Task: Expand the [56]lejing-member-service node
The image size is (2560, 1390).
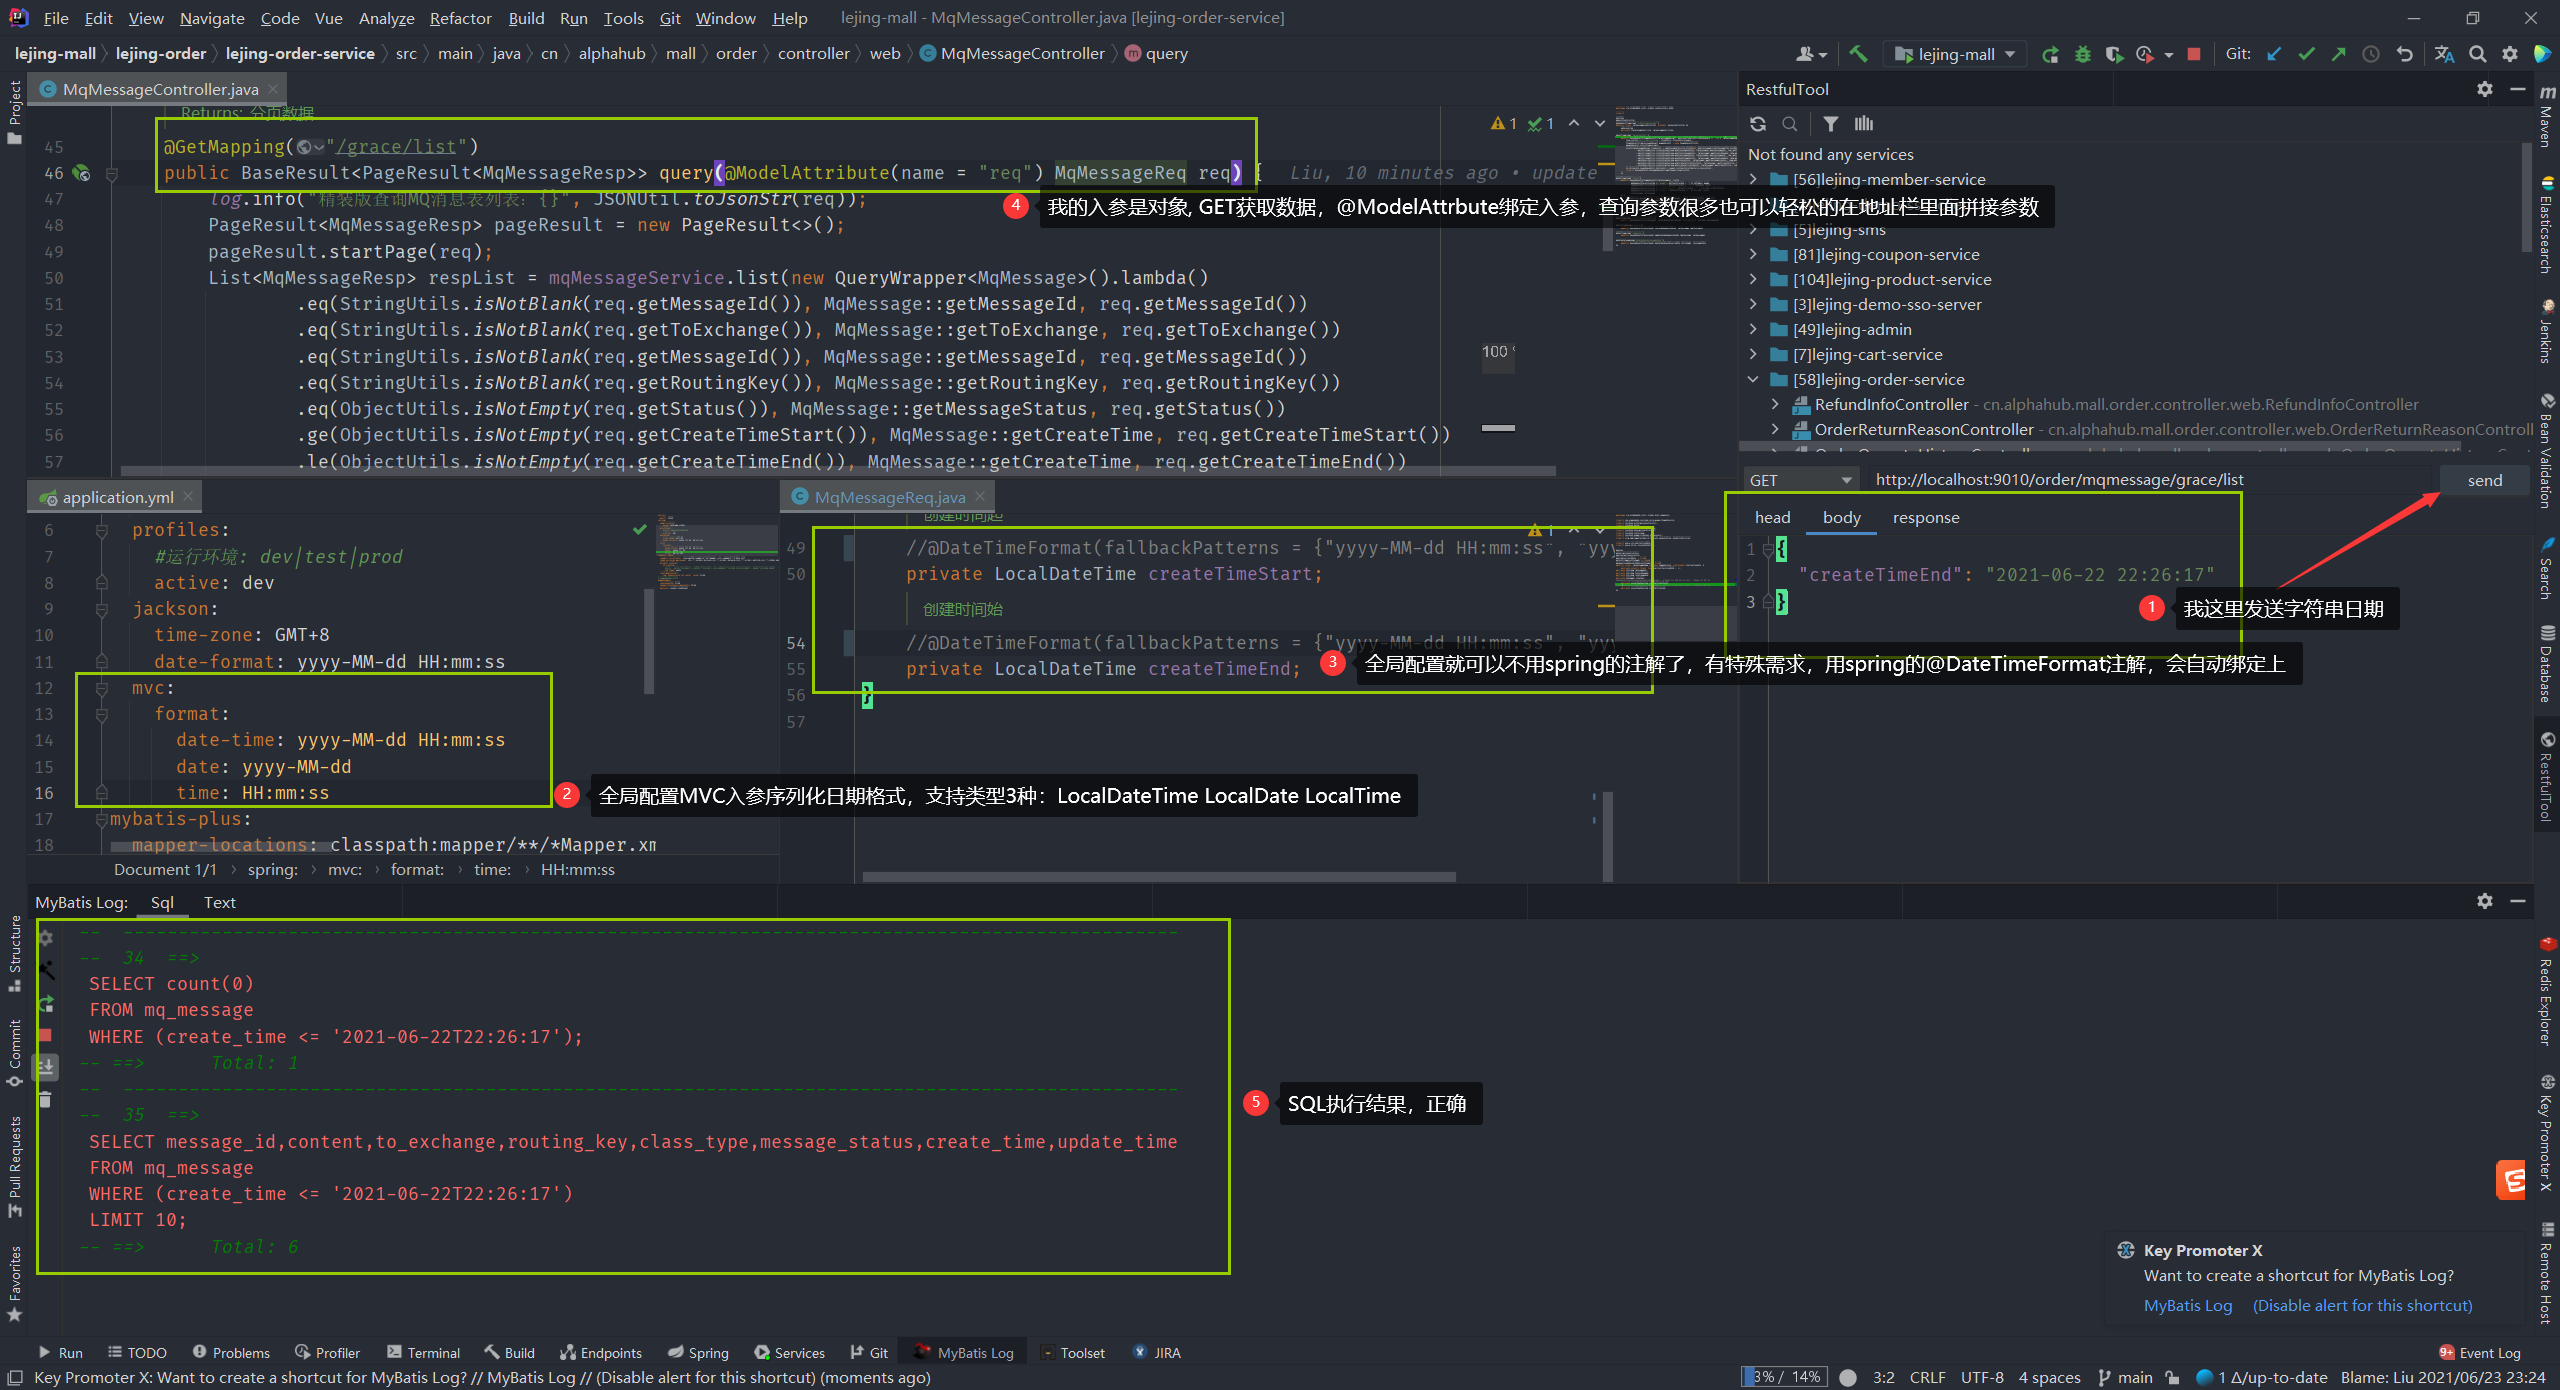Action: (1753, 179)
